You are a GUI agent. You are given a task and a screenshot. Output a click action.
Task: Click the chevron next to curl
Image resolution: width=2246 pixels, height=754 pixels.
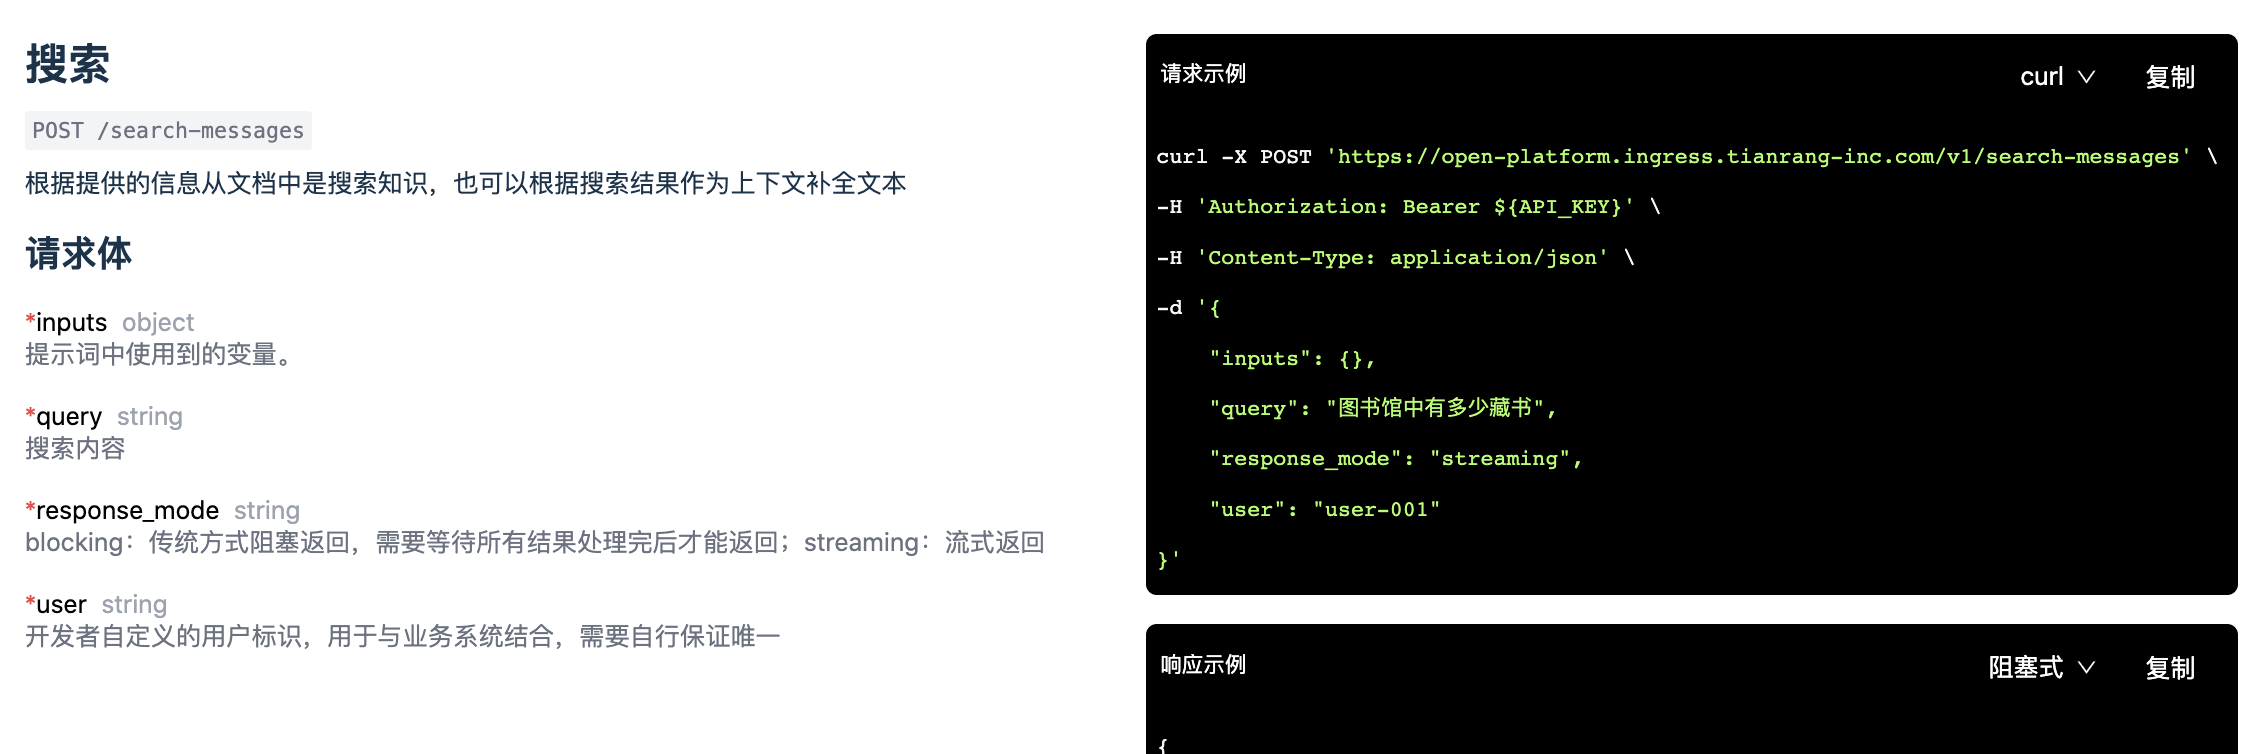[2086, 77]
